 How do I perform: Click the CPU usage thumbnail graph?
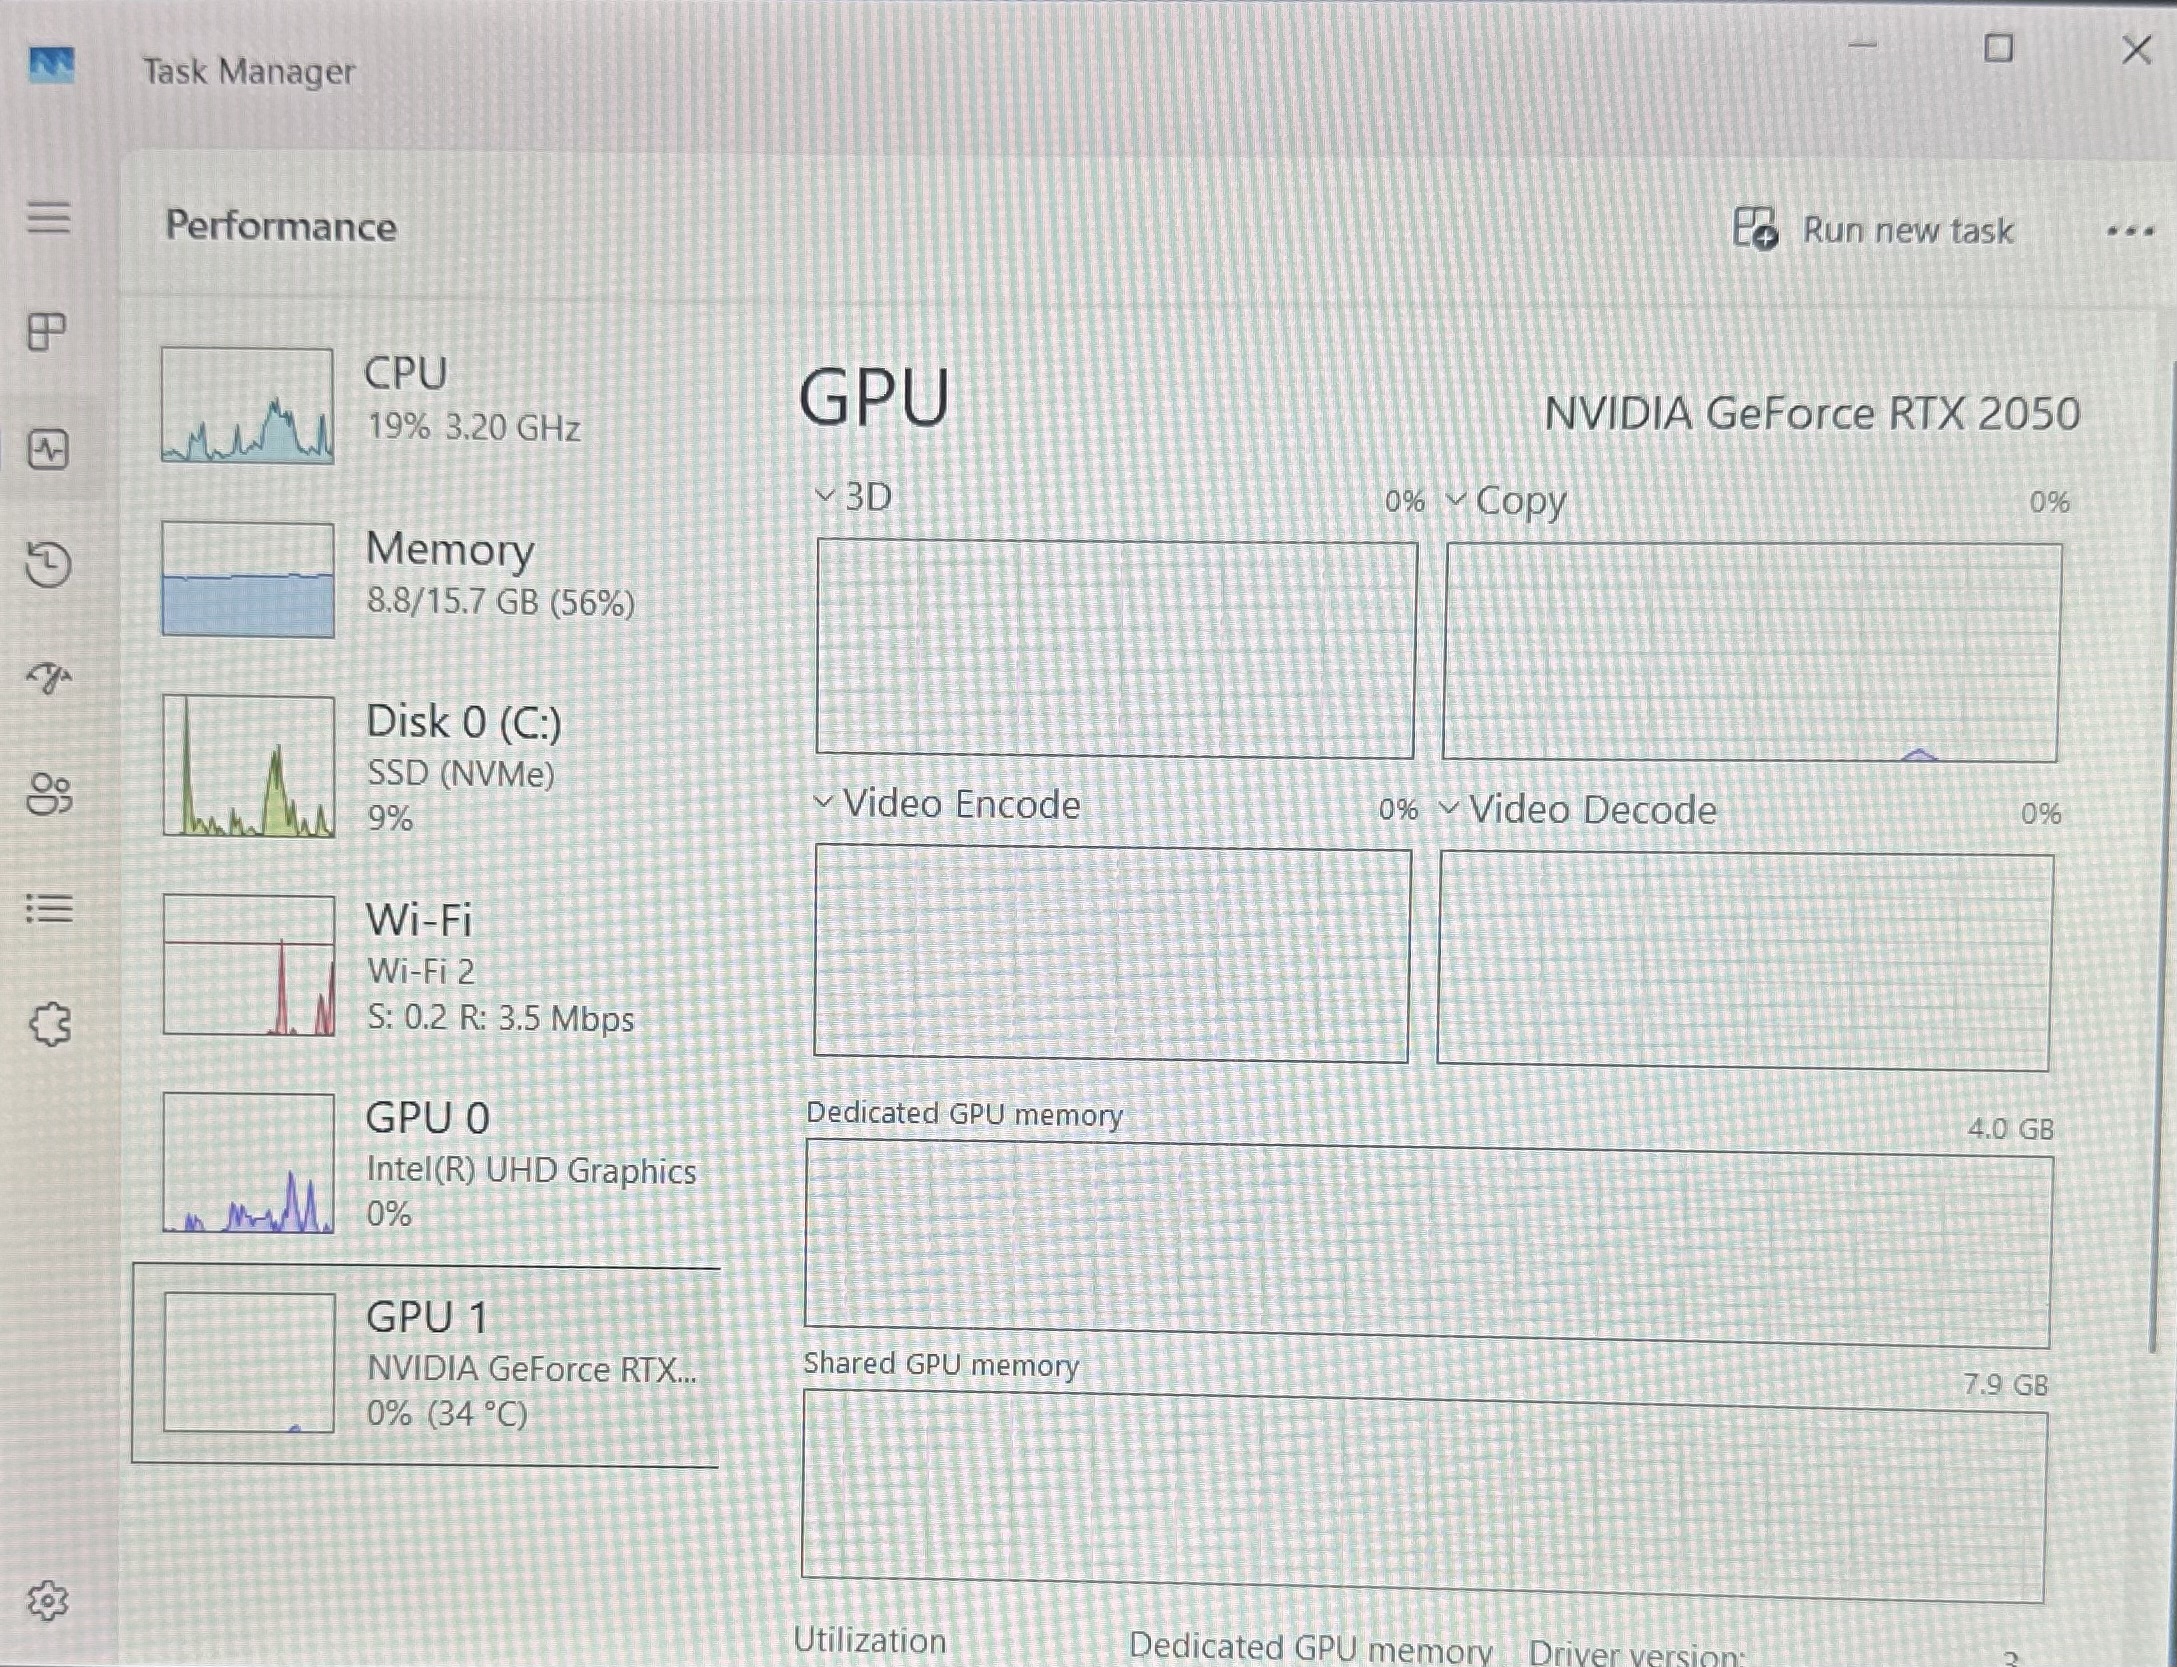[247, 405]
